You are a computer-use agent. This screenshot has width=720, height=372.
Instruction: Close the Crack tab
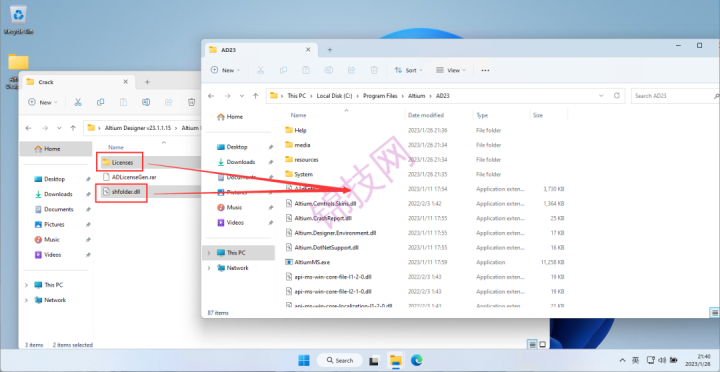pos(126,82)
